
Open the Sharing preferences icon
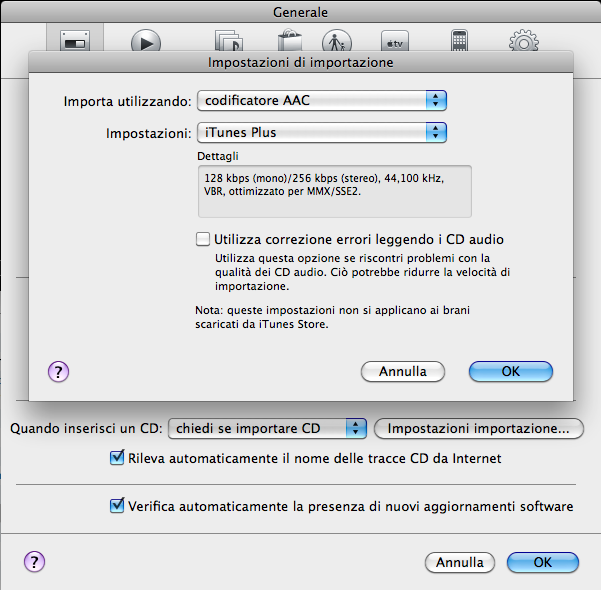(229, 40)
